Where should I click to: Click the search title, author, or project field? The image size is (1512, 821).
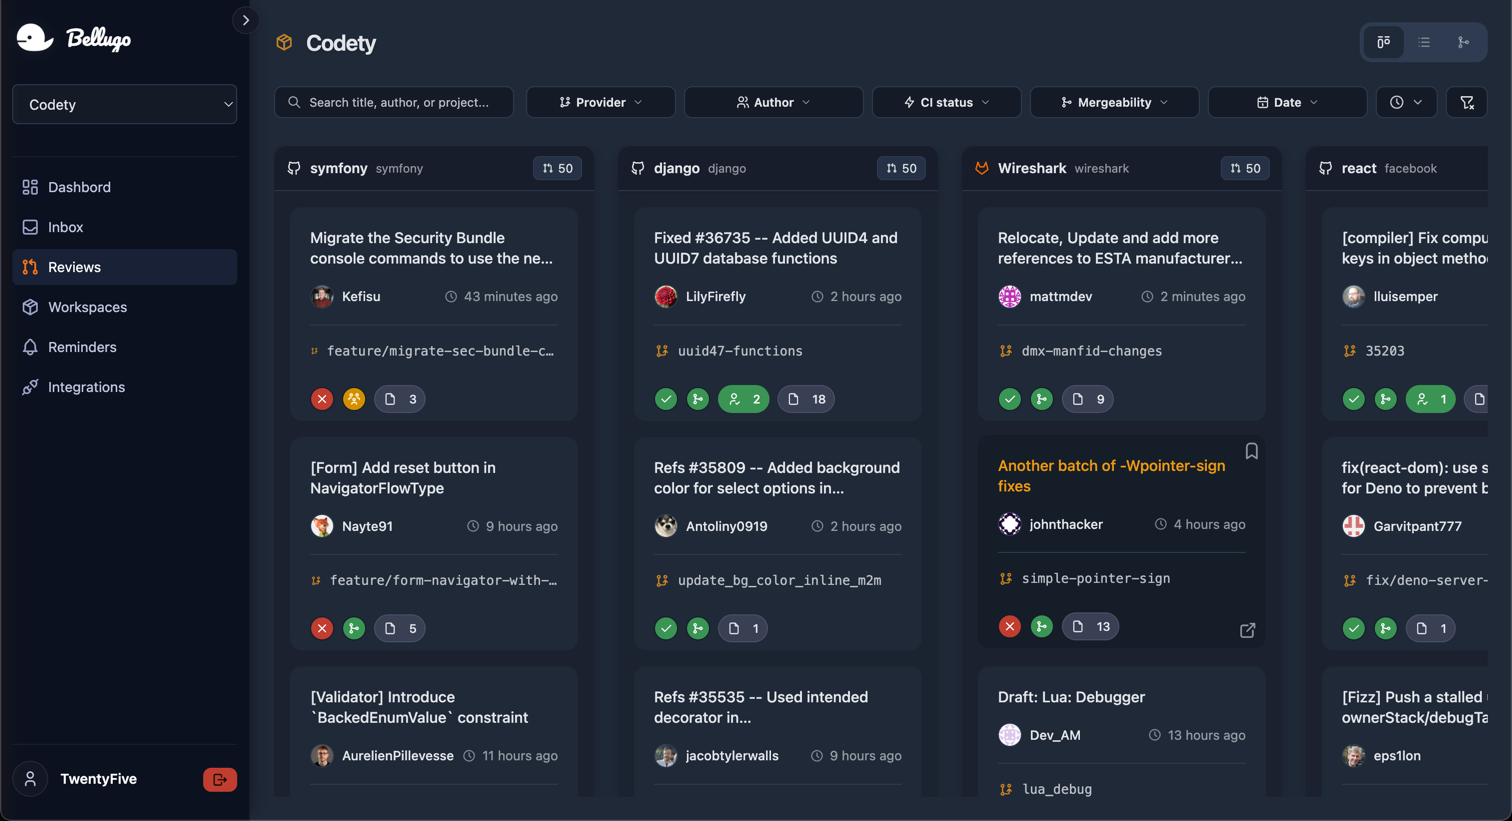click(393, 101)
